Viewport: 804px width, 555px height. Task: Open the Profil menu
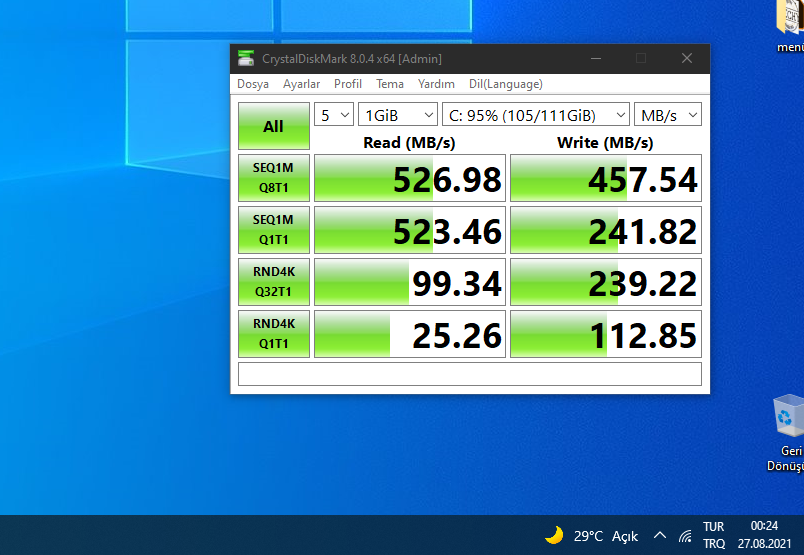pyautogui.click(x=348, y=84)
